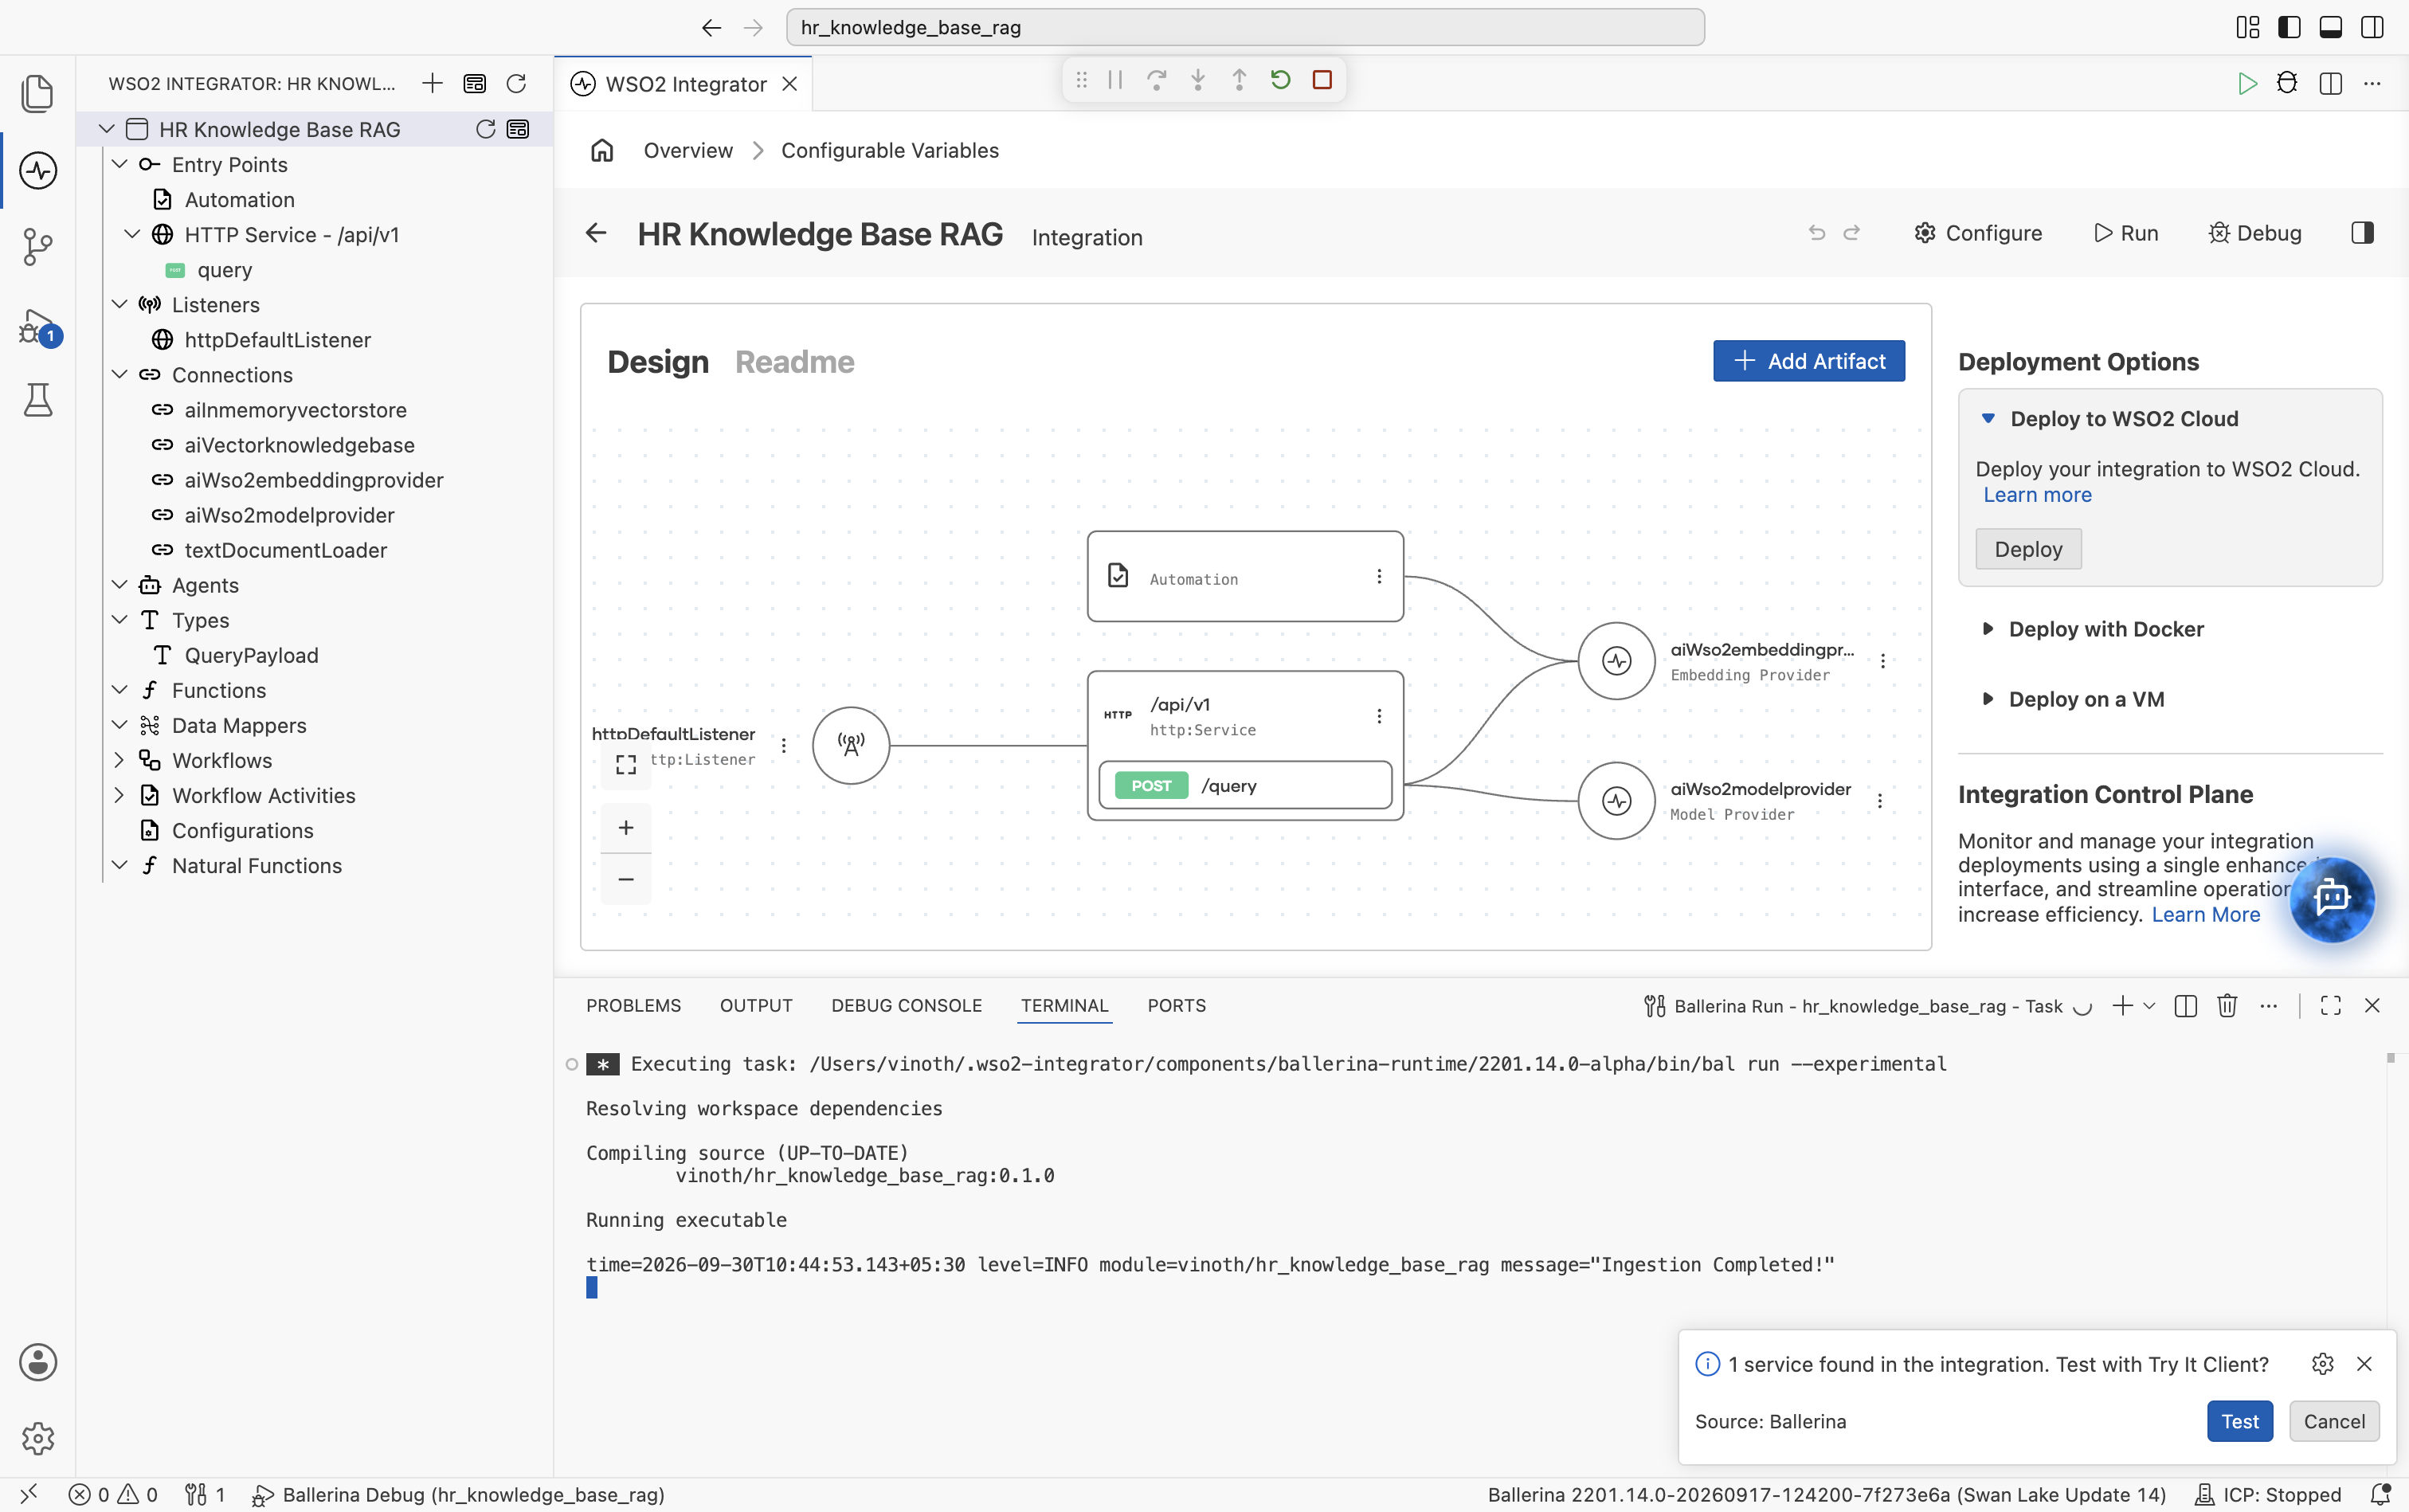Zoom in with canvas plus button

tap(626, 828)
